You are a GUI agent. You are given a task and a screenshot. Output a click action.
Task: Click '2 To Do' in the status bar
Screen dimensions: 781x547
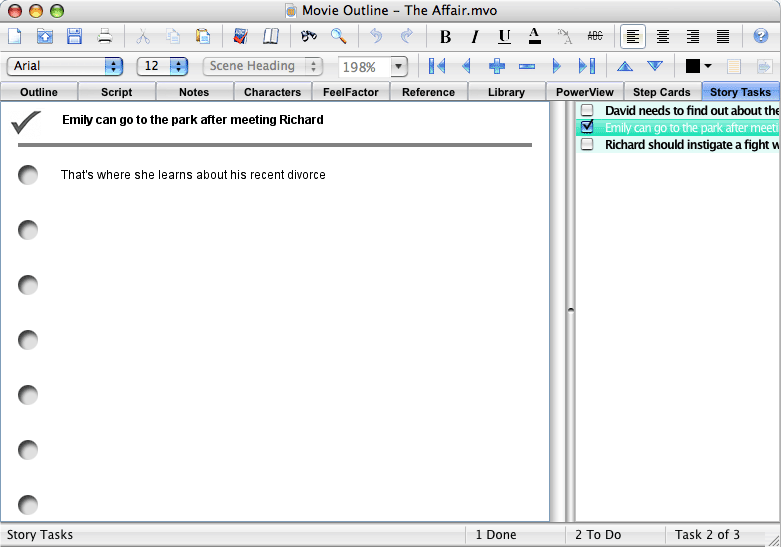pos(598,535)
